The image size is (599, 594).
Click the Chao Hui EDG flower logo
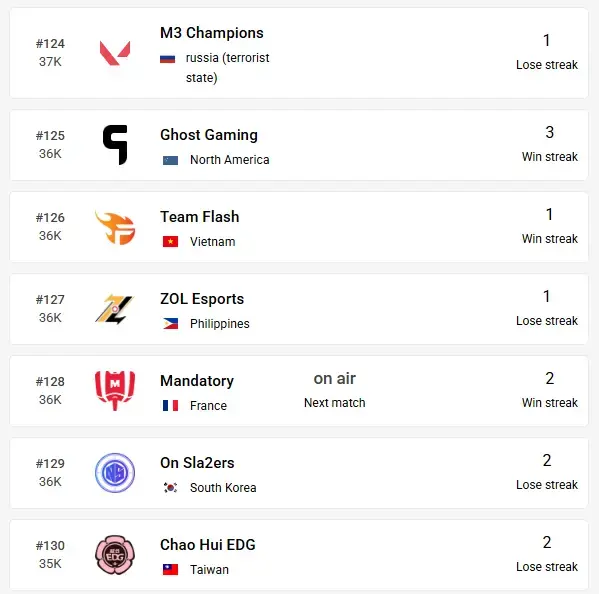pyautogui.click(x=115, y=555)
